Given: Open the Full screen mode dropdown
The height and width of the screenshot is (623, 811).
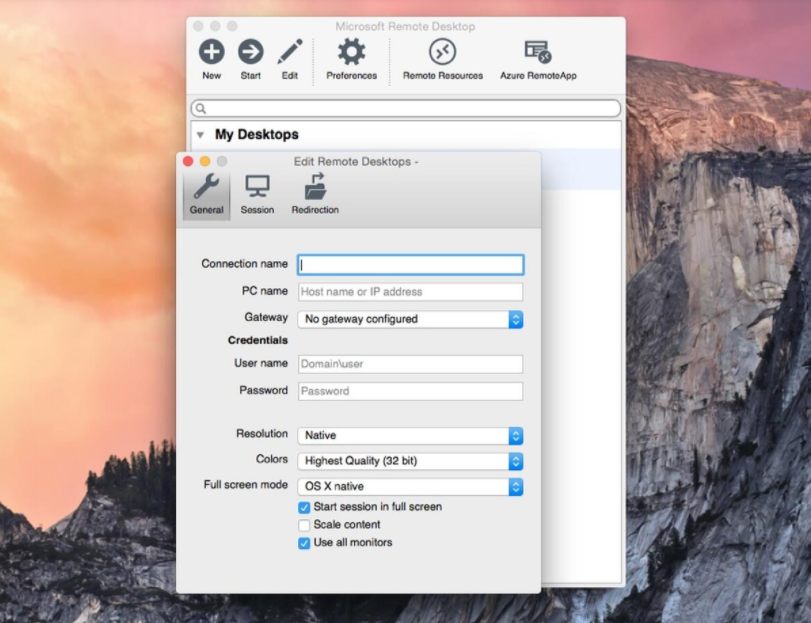Looking at the screenshot, I should [x=411, y=487].
